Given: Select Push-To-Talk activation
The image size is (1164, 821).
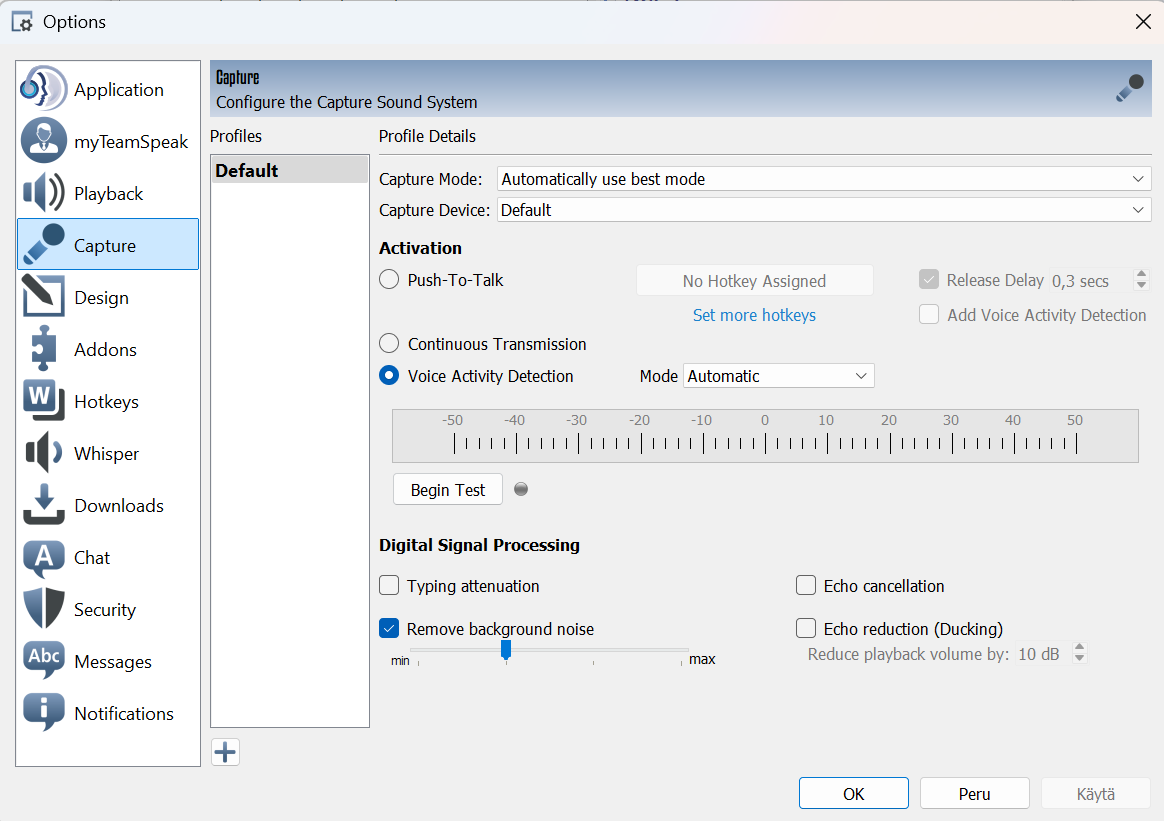Looking at the screenshot, I should tap(389, 280).
